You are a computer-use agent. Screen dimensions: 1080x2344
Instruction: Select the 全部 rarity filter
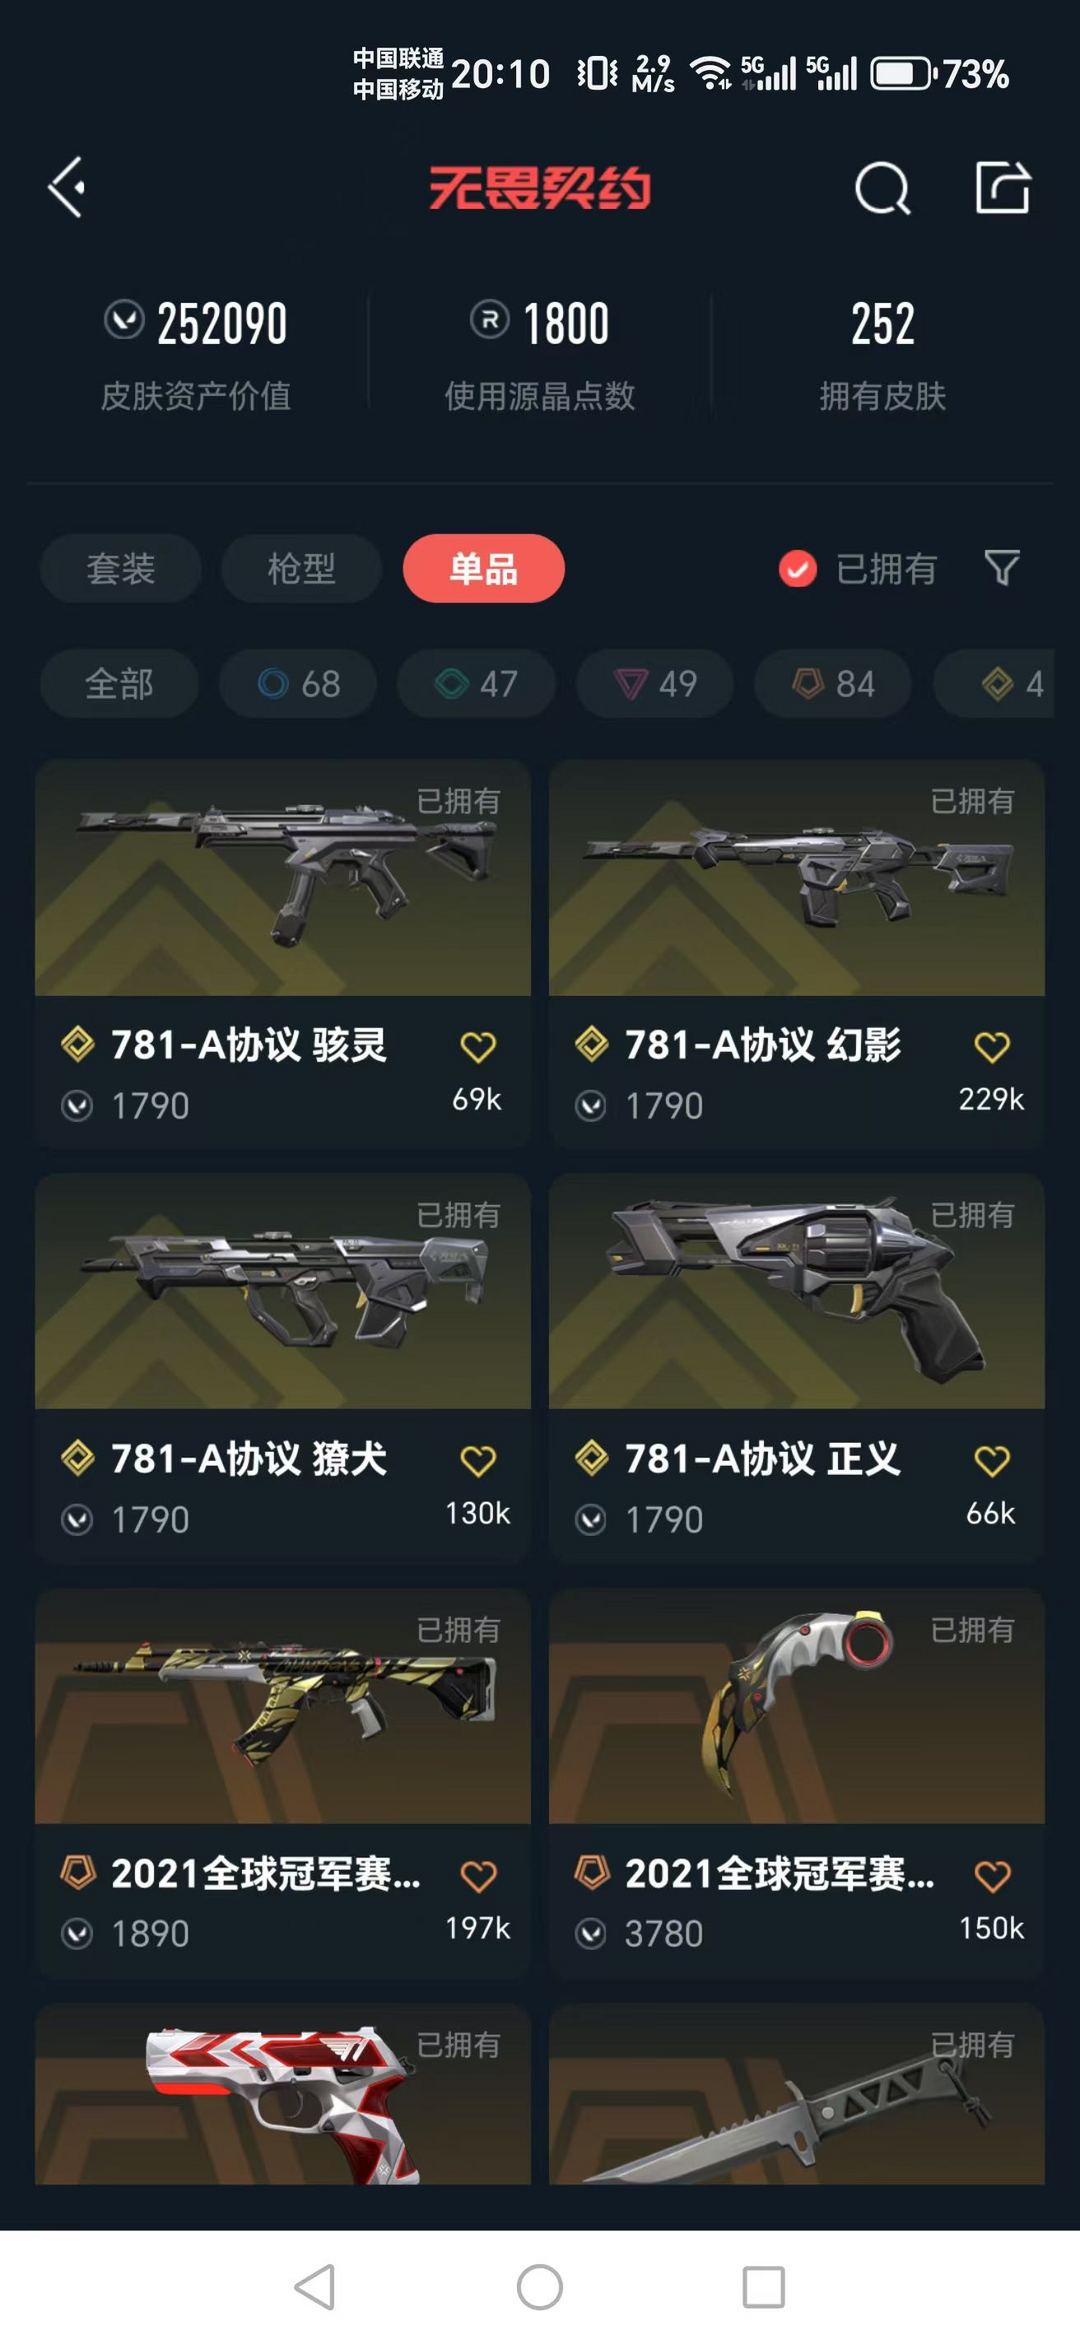119,684
